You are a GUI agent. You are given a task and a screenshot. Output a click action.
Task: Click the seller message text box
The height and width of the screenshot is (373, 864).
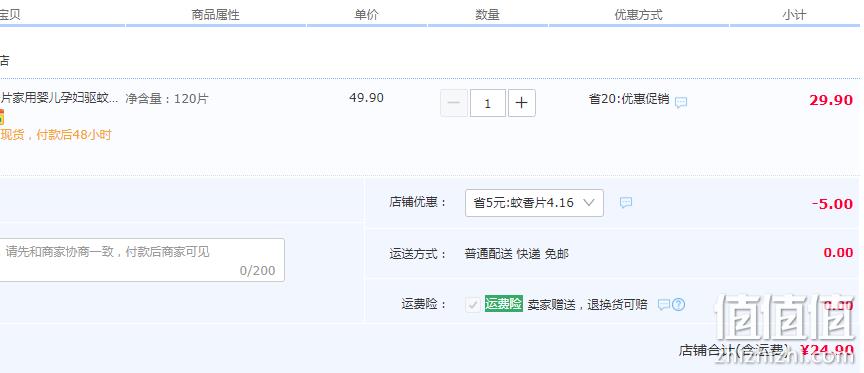coord(142,260)
